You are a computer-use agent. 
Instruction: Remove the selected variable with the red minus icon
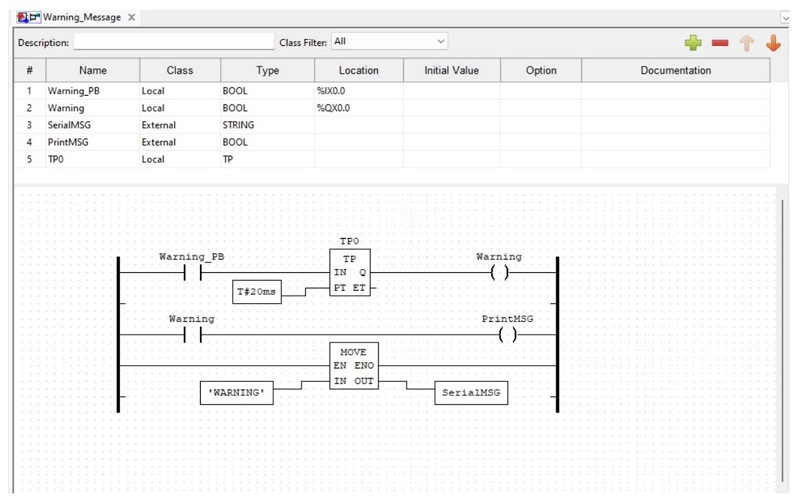pyautogui.click(x=719, y=43)
